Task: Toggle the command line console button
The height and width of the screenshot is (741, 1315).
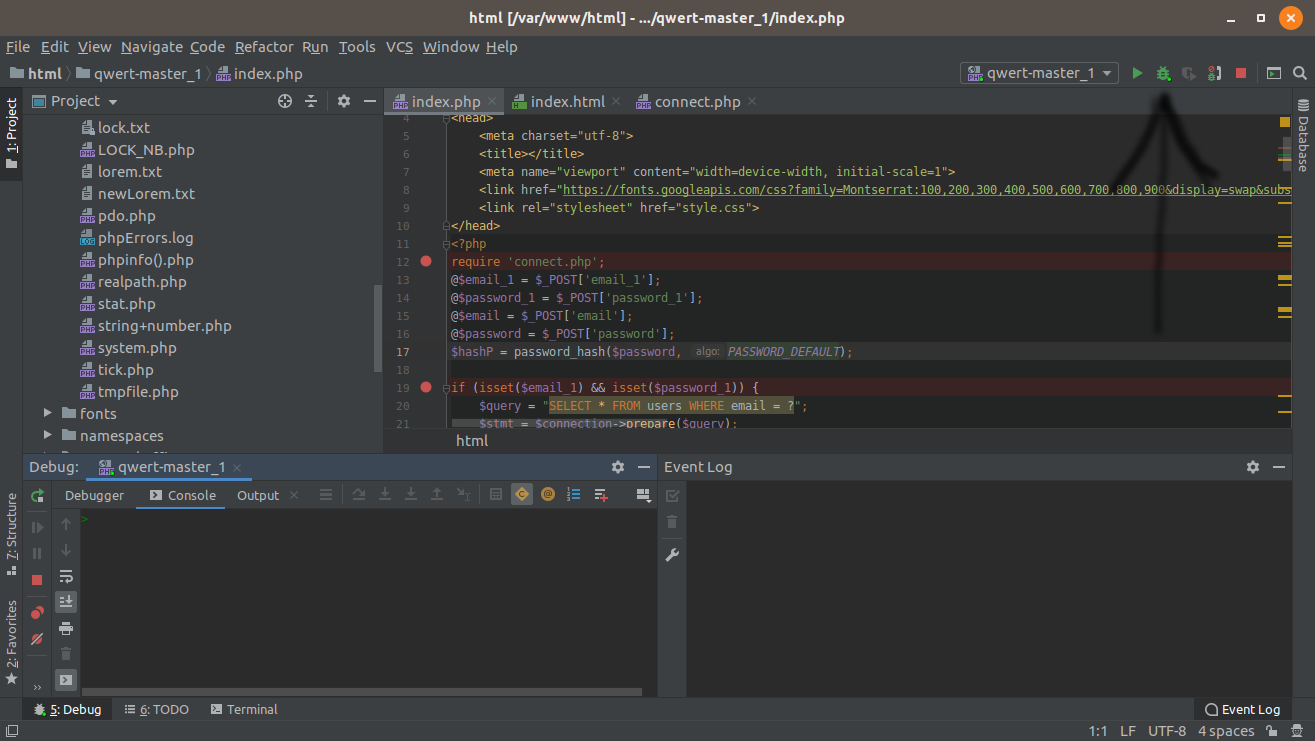Action: tap(66, 679)
